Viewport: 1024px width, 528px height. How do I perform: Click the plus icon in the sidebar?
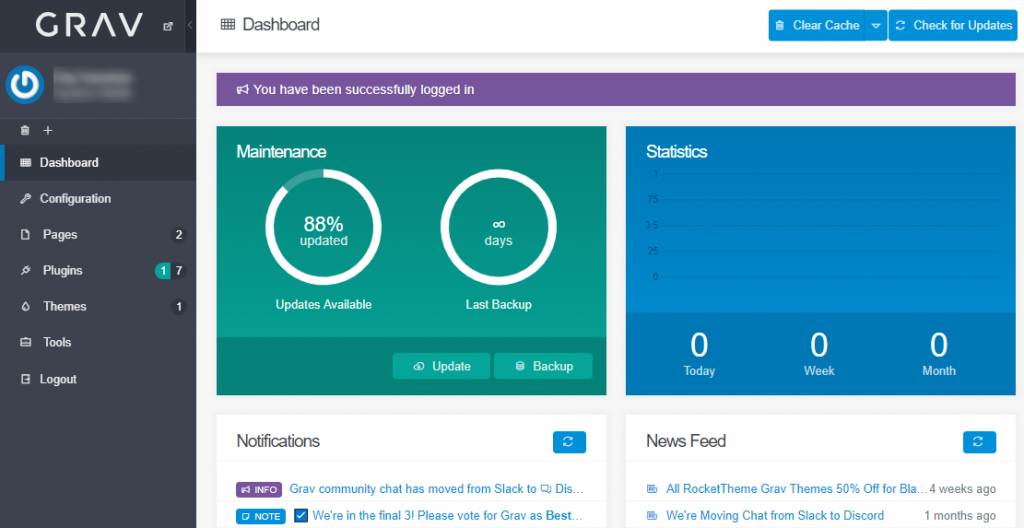[47, 131]
